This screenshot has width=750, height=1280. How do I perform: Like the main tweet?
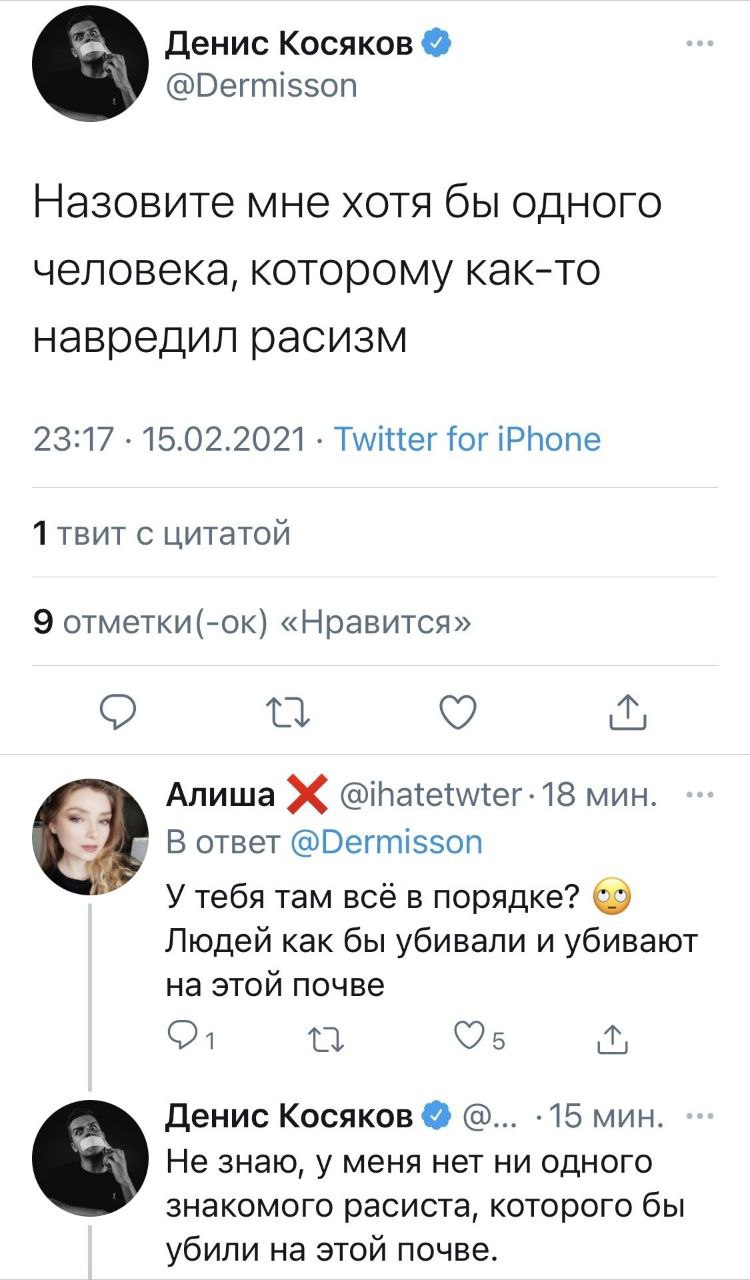click(x=457, y=712)
